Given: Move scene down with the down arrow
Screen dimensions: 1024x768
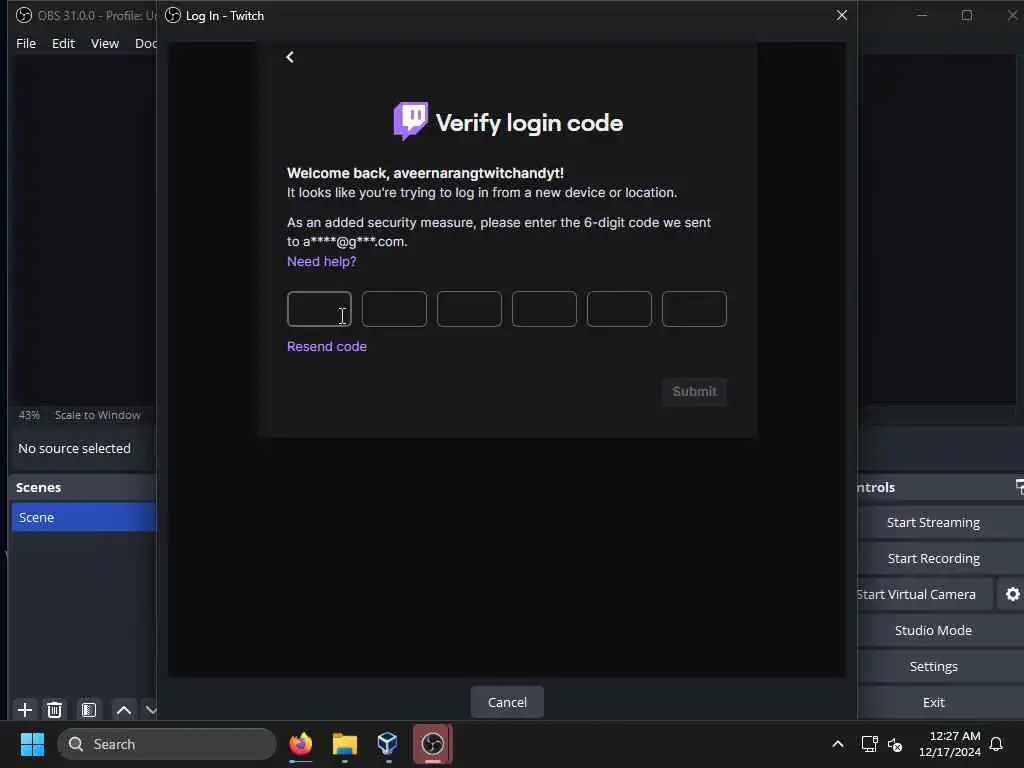Looking at the screenshot, I should point(151,710).
